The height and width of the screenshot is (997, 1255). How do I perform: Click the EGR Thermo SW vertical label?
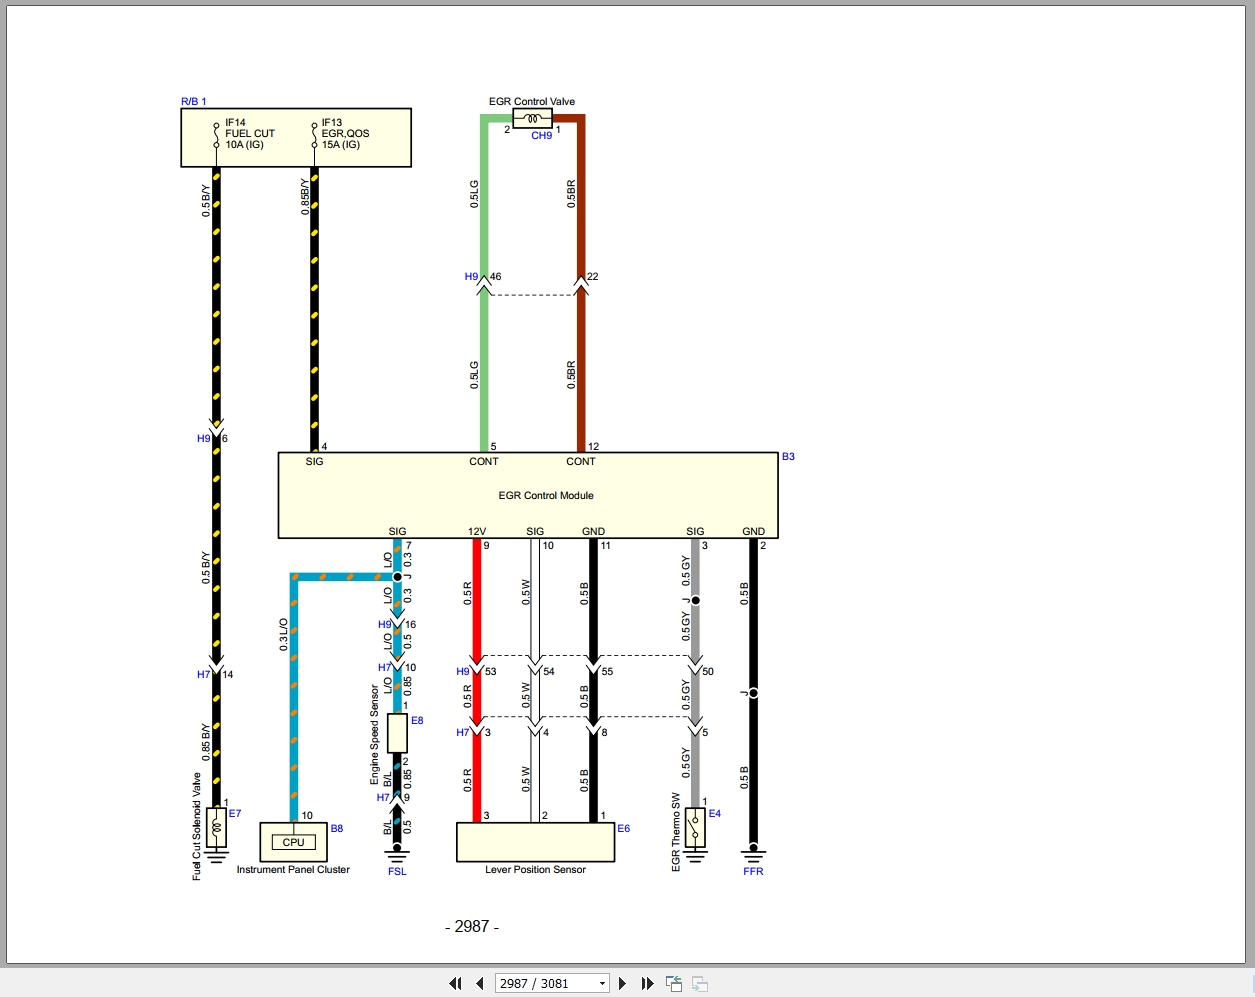pyautogui.click(x=676, y=832)
